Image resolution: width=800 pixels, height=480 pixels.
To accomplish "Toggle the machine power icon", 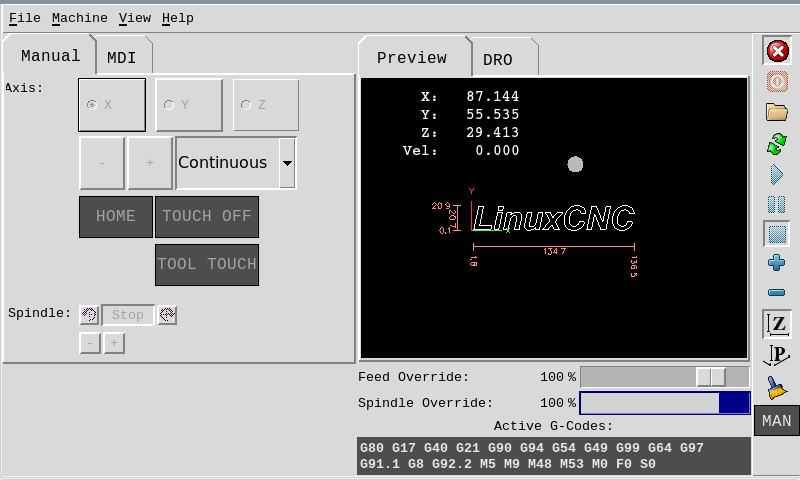I will [x=778, y=82].
